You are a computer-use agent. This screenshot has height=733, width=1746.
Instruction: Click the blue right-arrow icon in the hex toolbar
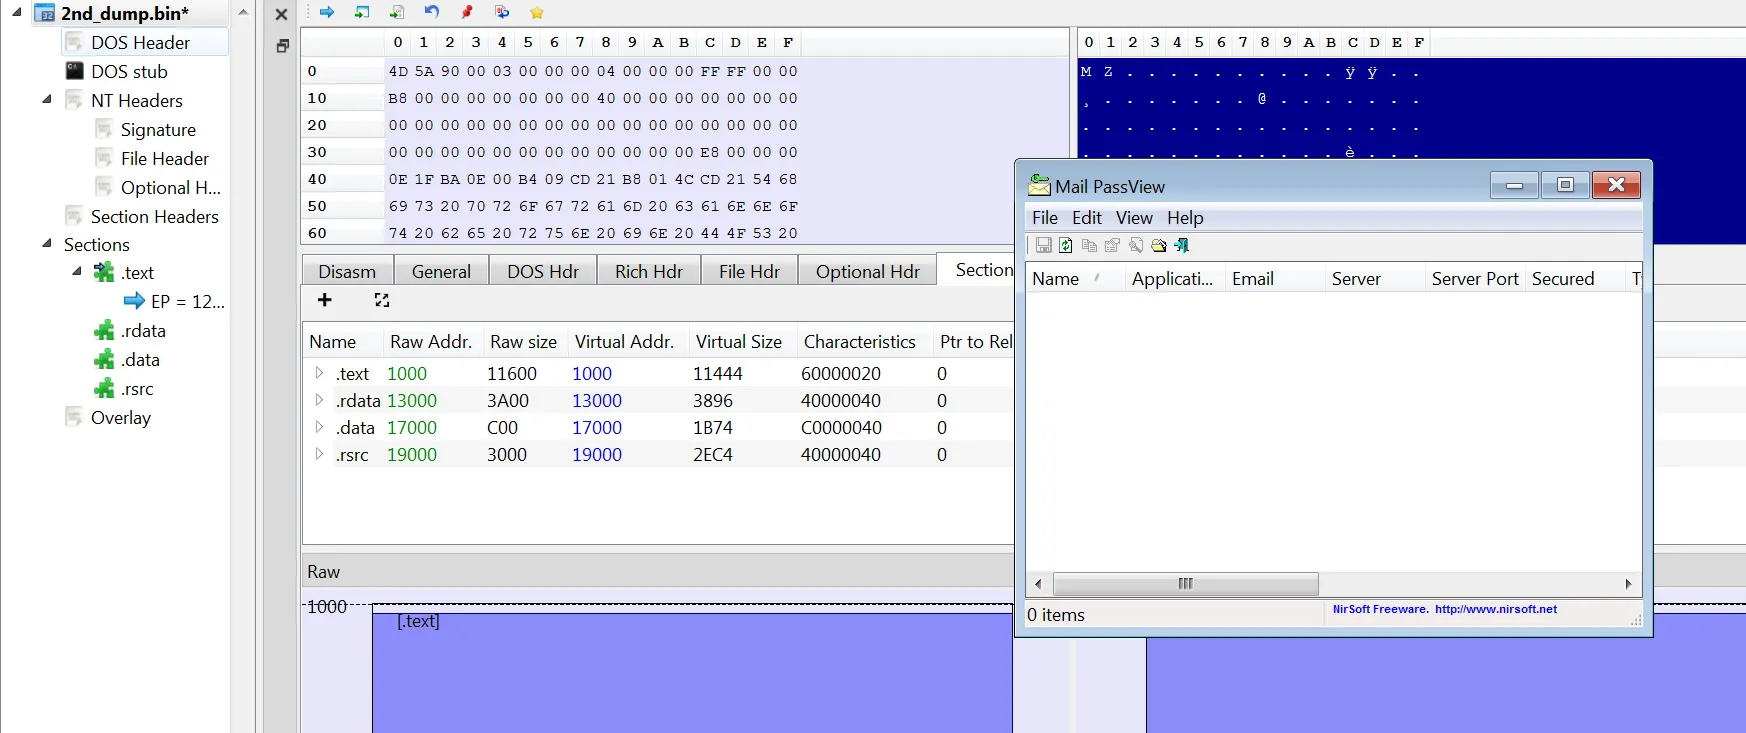click(x=327, y=12)
